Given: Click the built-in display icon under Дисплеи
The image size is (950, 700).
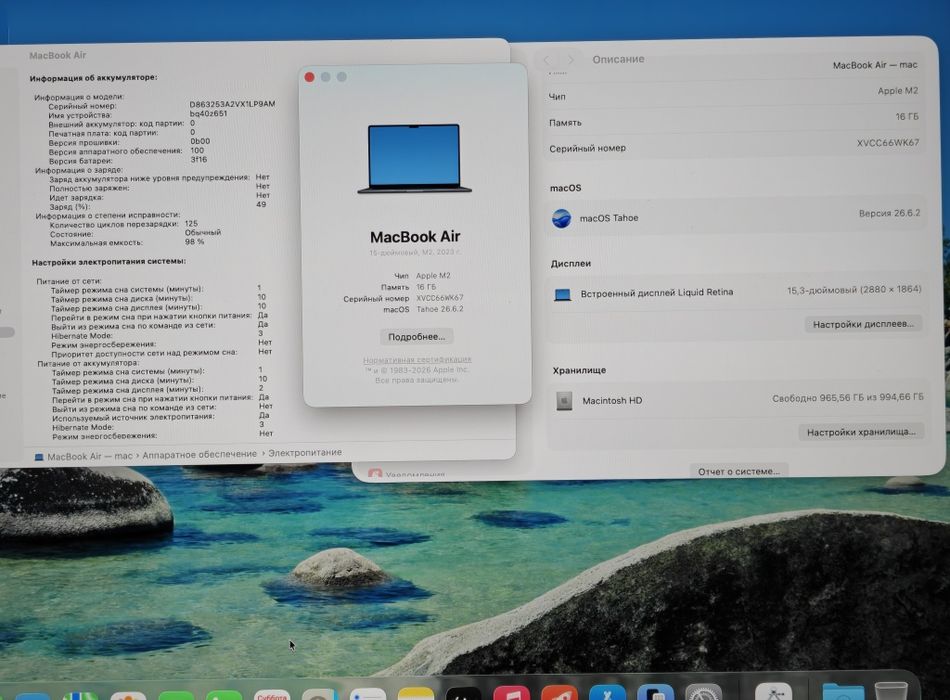Looking at the screenshot, I should pyautogui.click(x=562, y=295).
